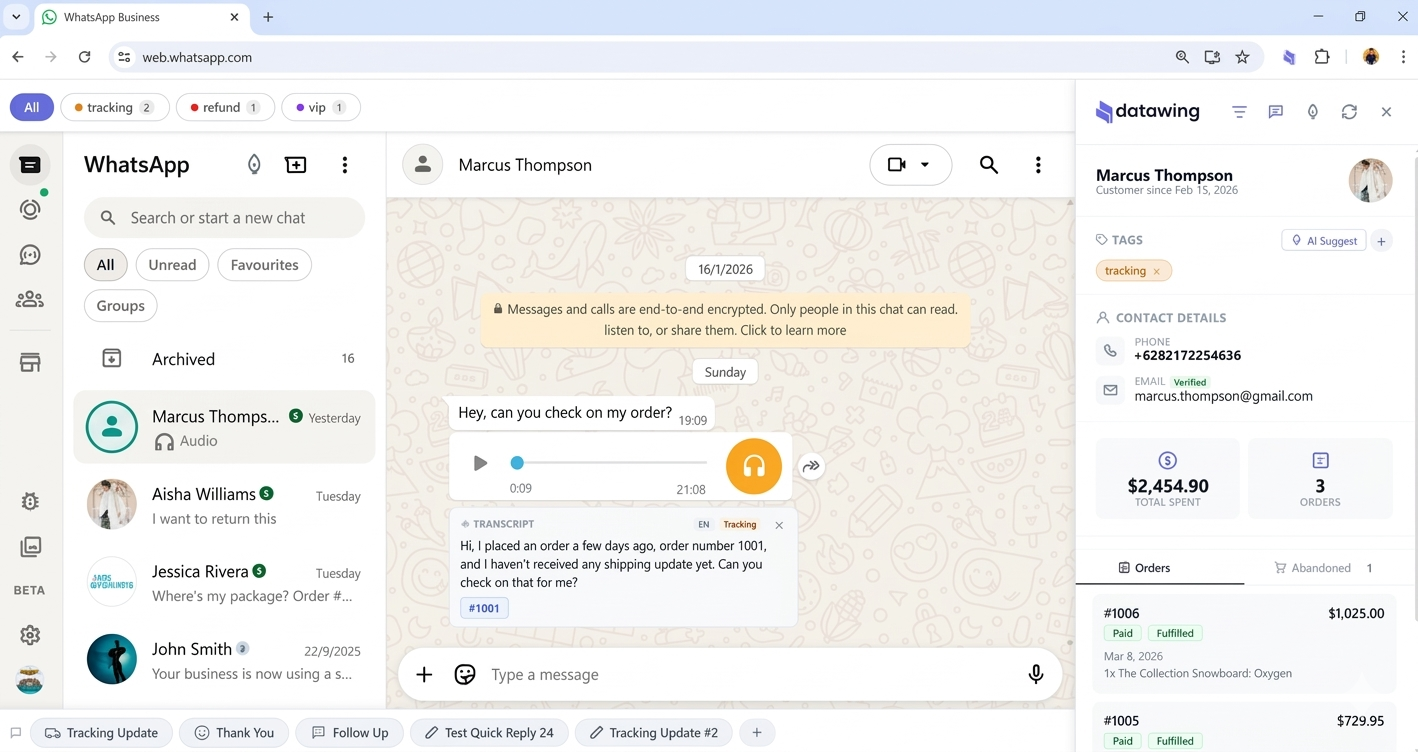Open the datawing messages icon
The width and height of the screenshot is (1418, 752).
1275,112
